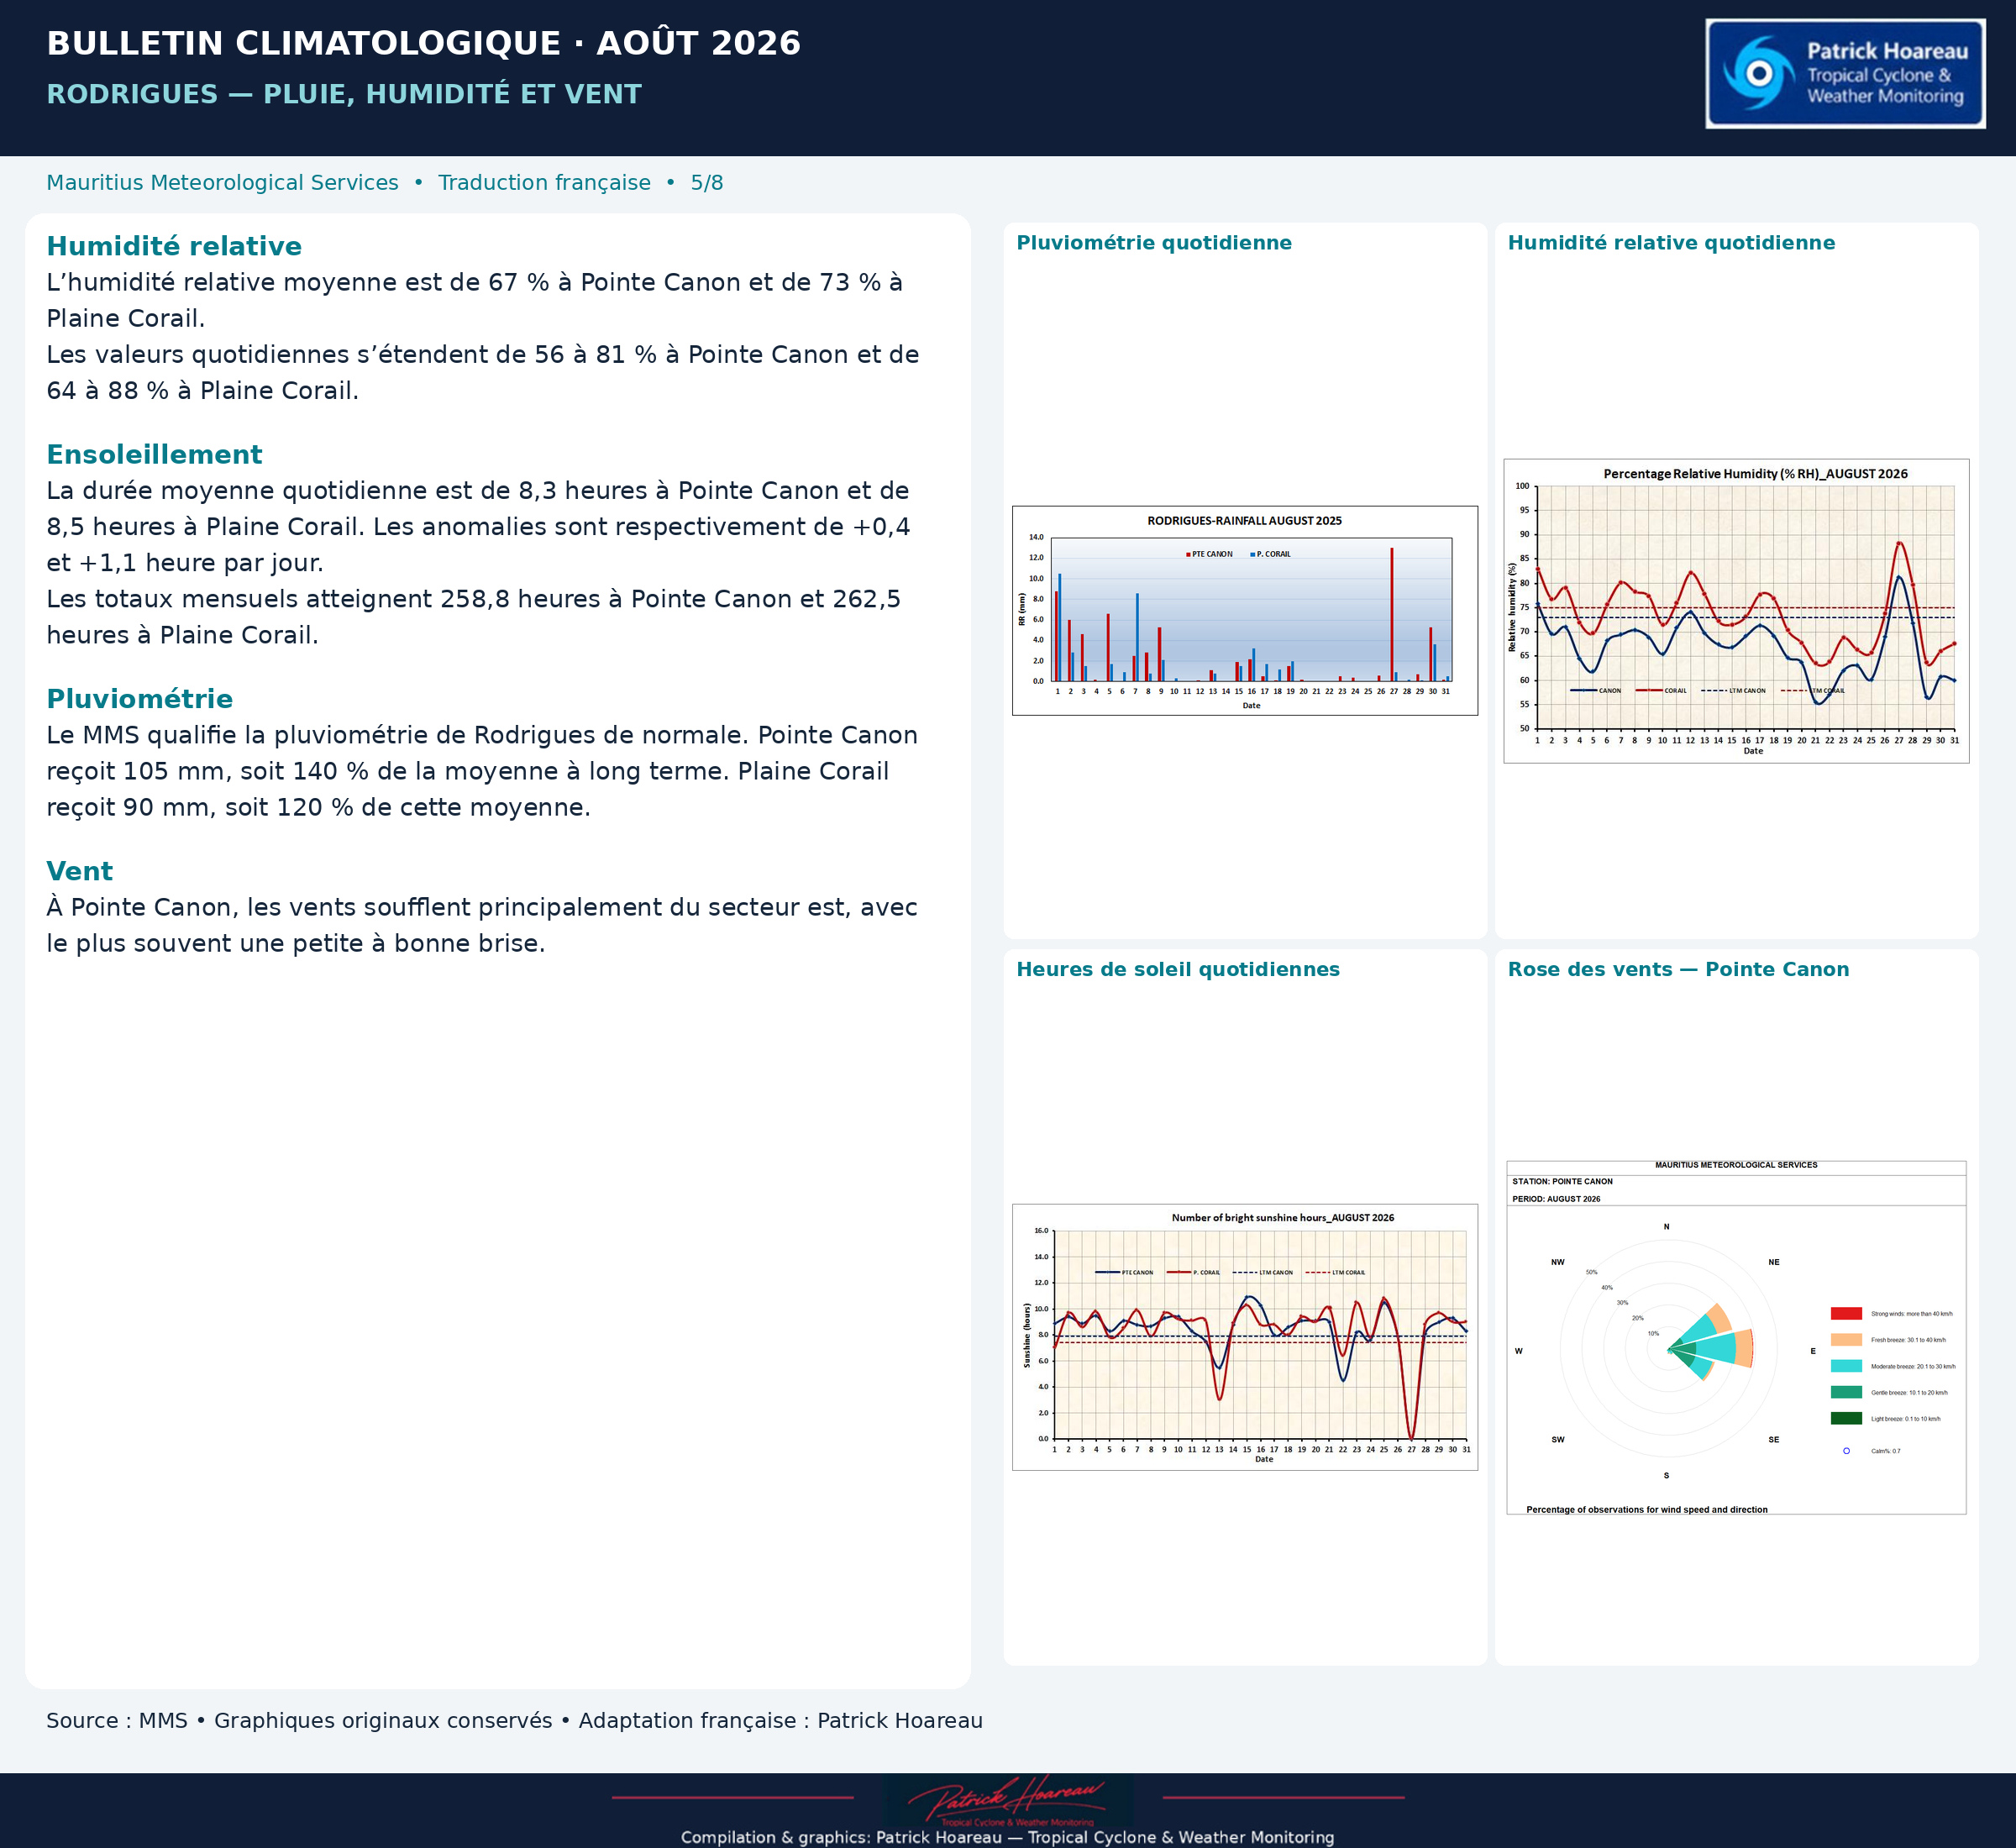Click the Traduction française label
The height and width of the screenshot is (1848, 2016).
point(544,183)
